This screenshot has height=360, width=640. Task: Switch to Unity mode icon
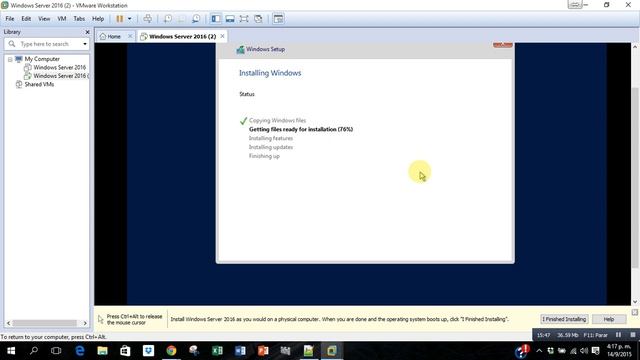coord(258,19)
